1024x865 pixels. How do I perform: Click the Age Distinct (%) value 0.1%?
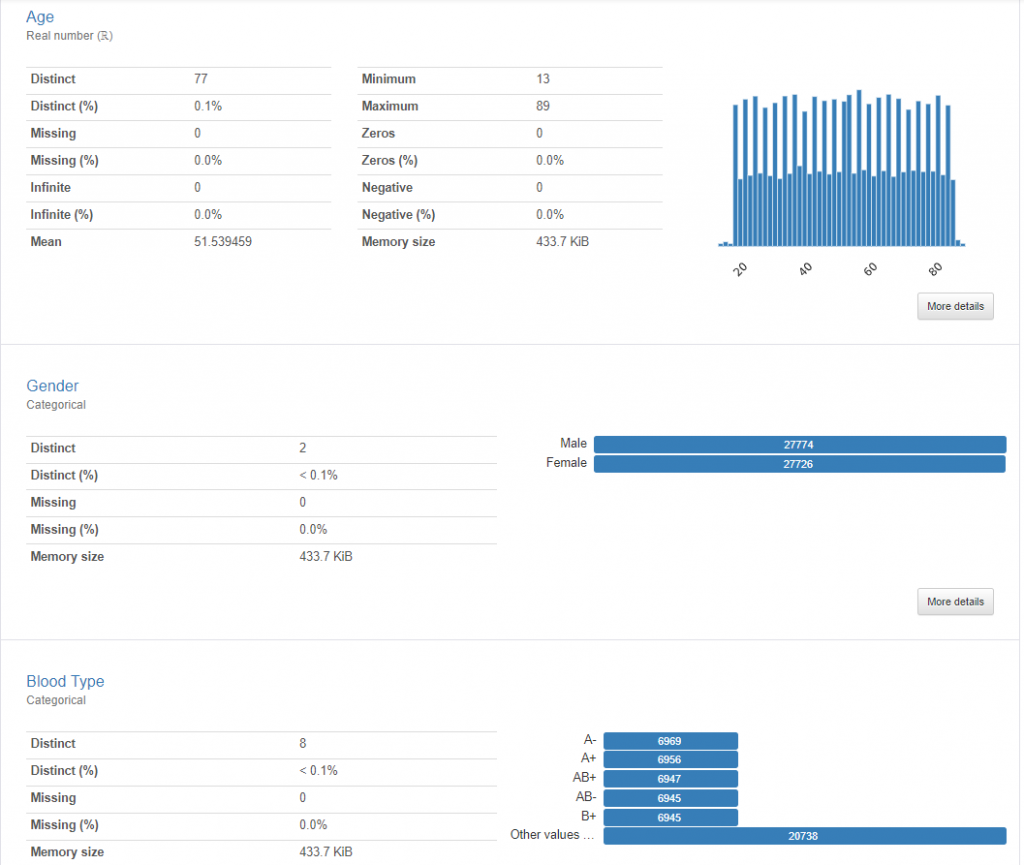[x=208, y=106]
